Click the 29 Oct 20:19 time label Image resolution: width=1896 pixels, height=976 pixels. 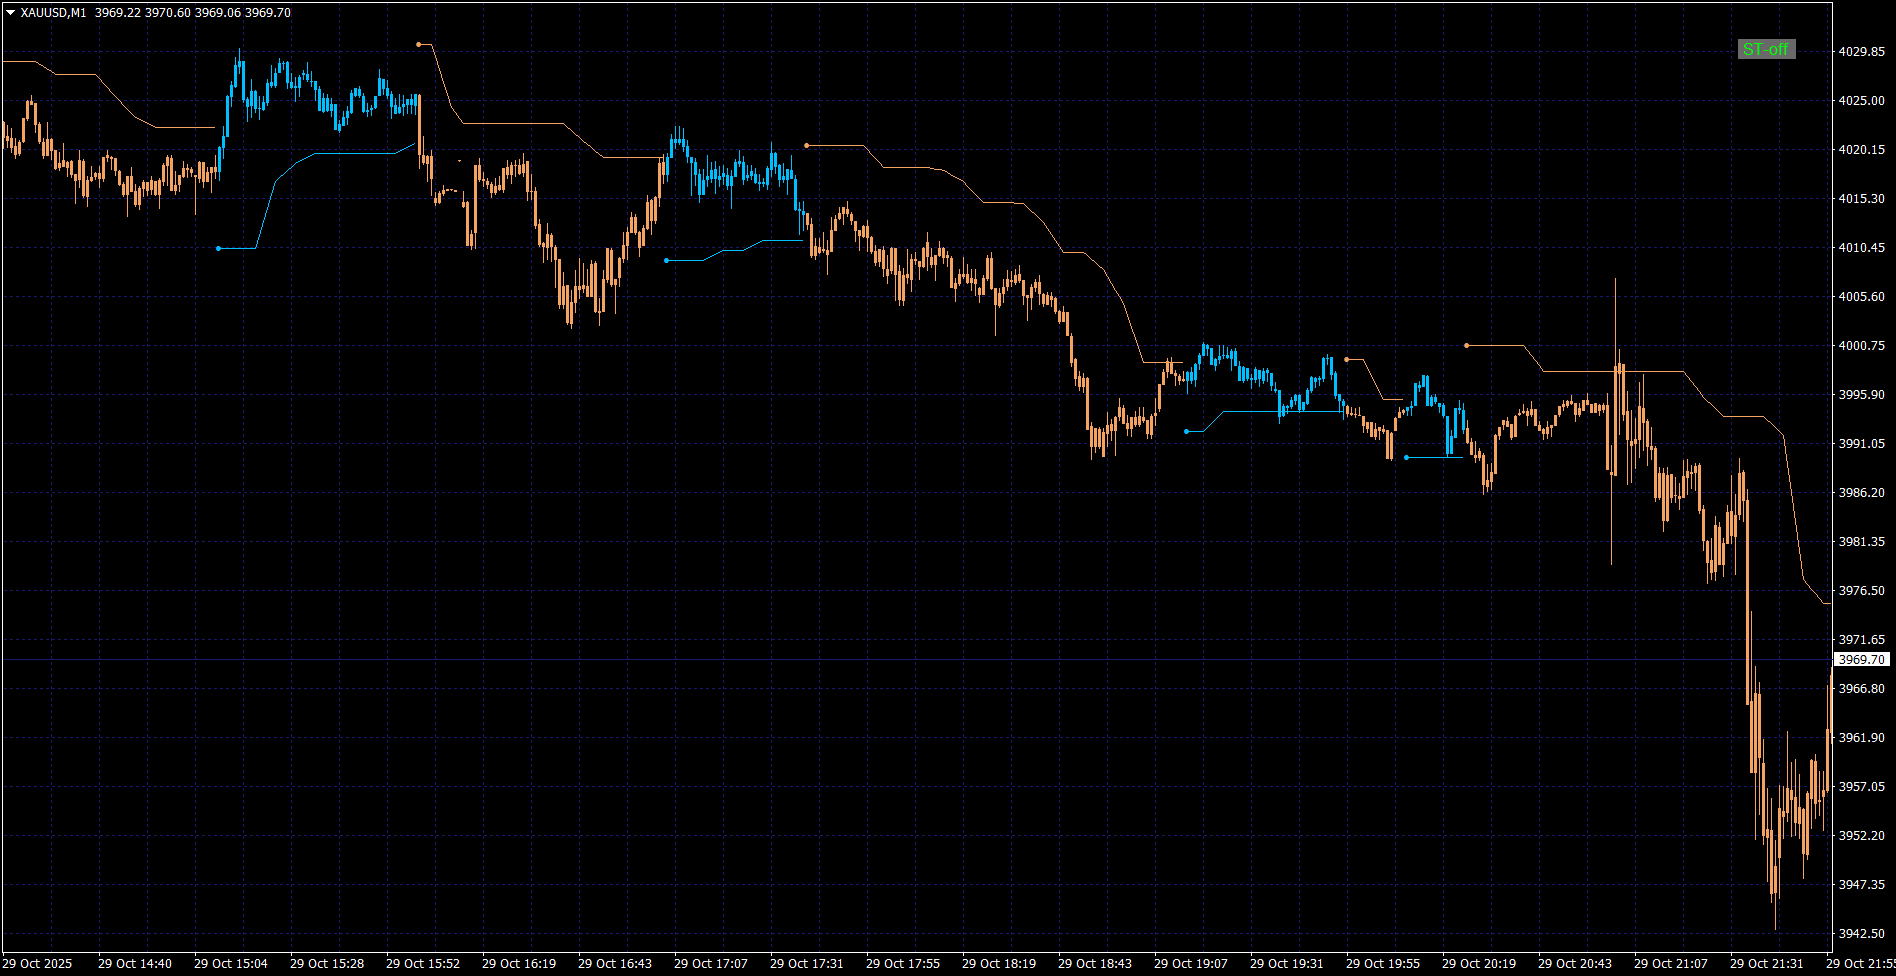(x=1479, y=964)
